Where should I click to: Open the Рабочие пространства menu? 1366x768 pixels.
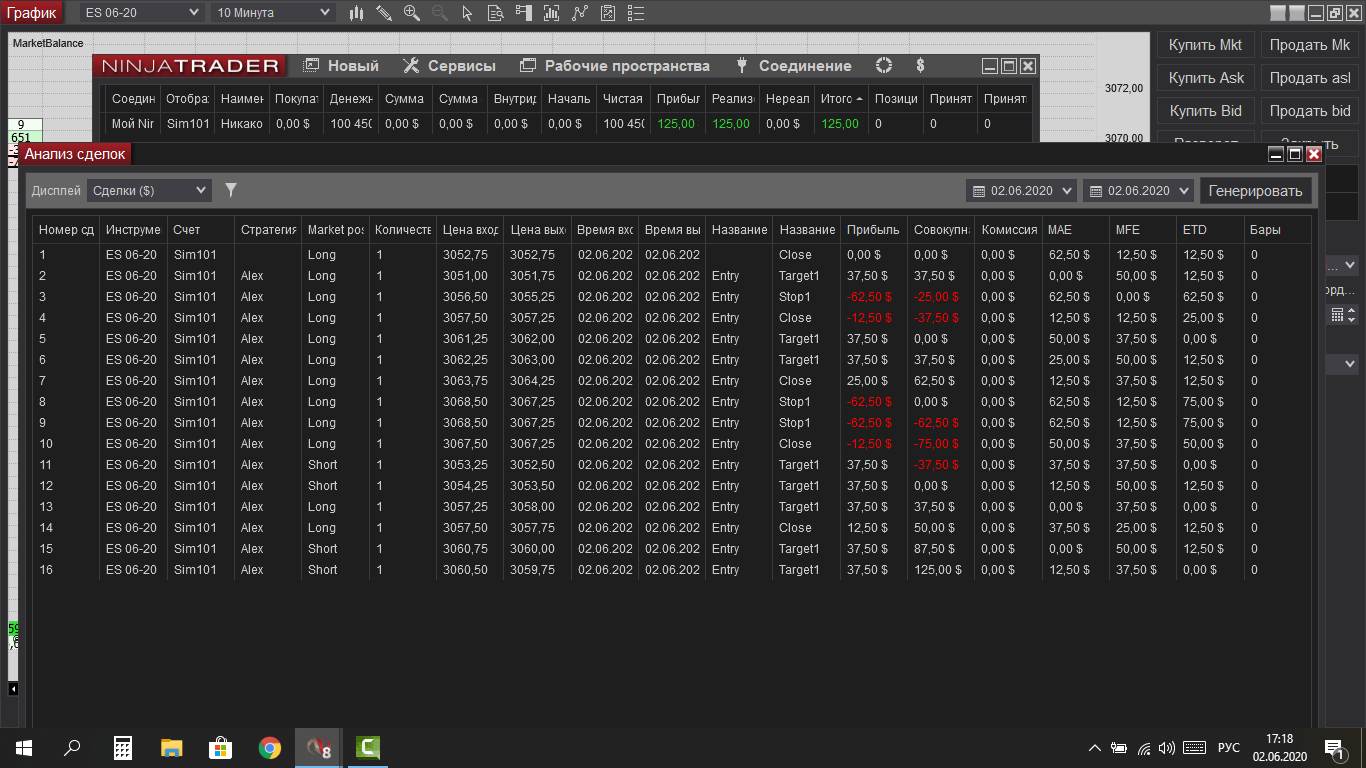[x=615, y=66]
